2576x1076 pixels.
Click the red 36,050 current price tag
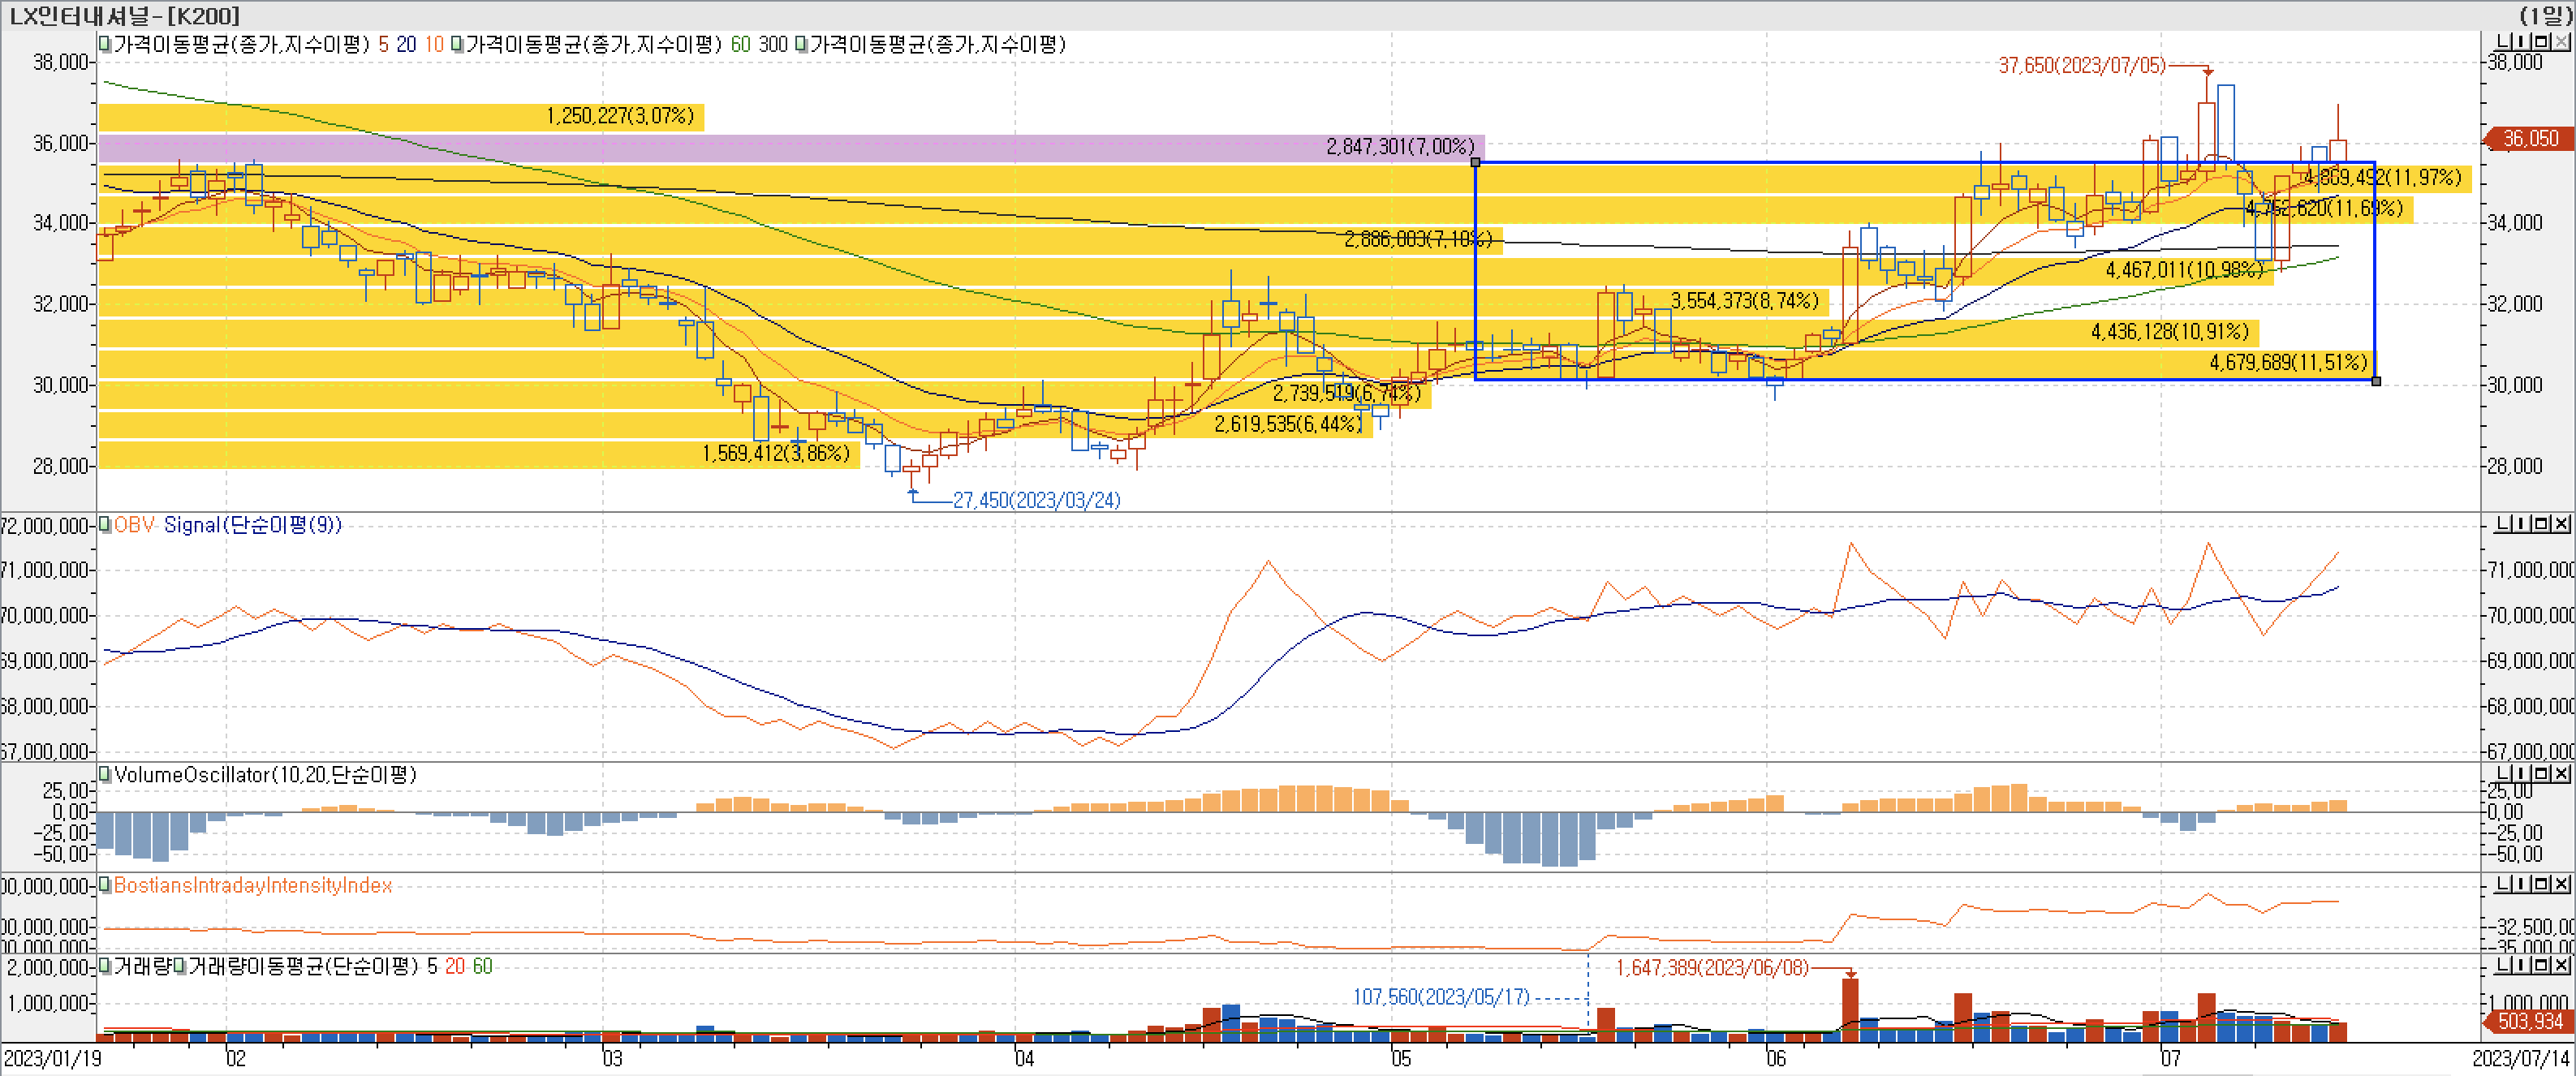pos(2530,139)
